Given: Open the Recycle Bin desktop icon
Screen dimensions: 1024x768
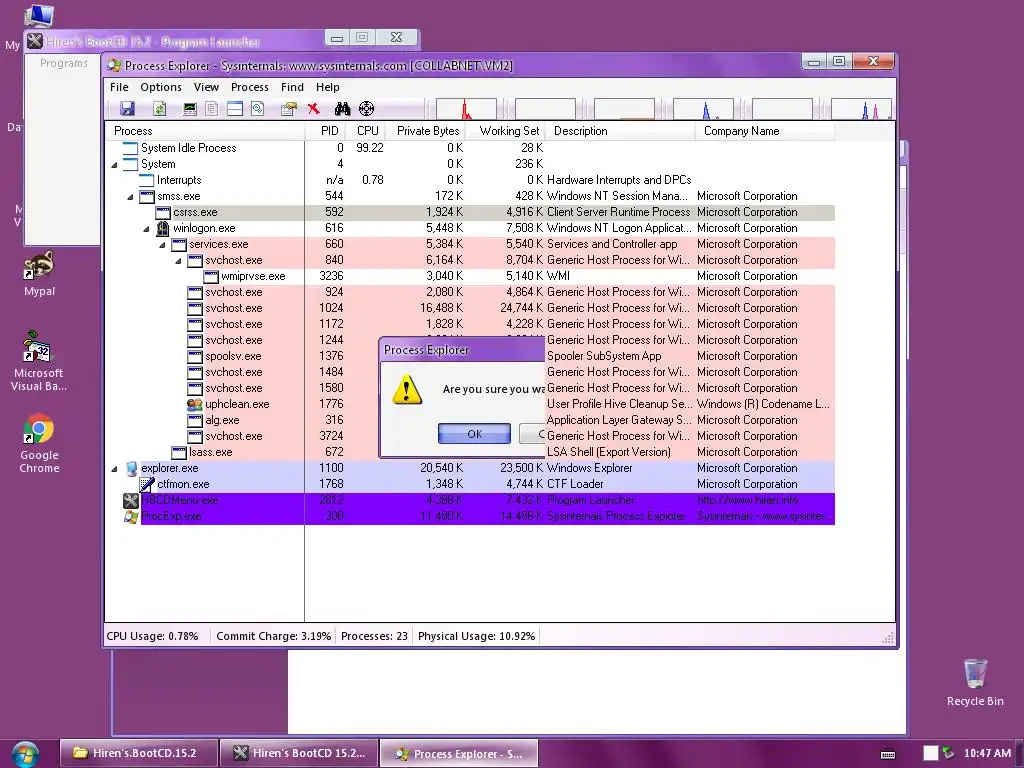Looking at the screenshot, I should [x=975, y=682].
